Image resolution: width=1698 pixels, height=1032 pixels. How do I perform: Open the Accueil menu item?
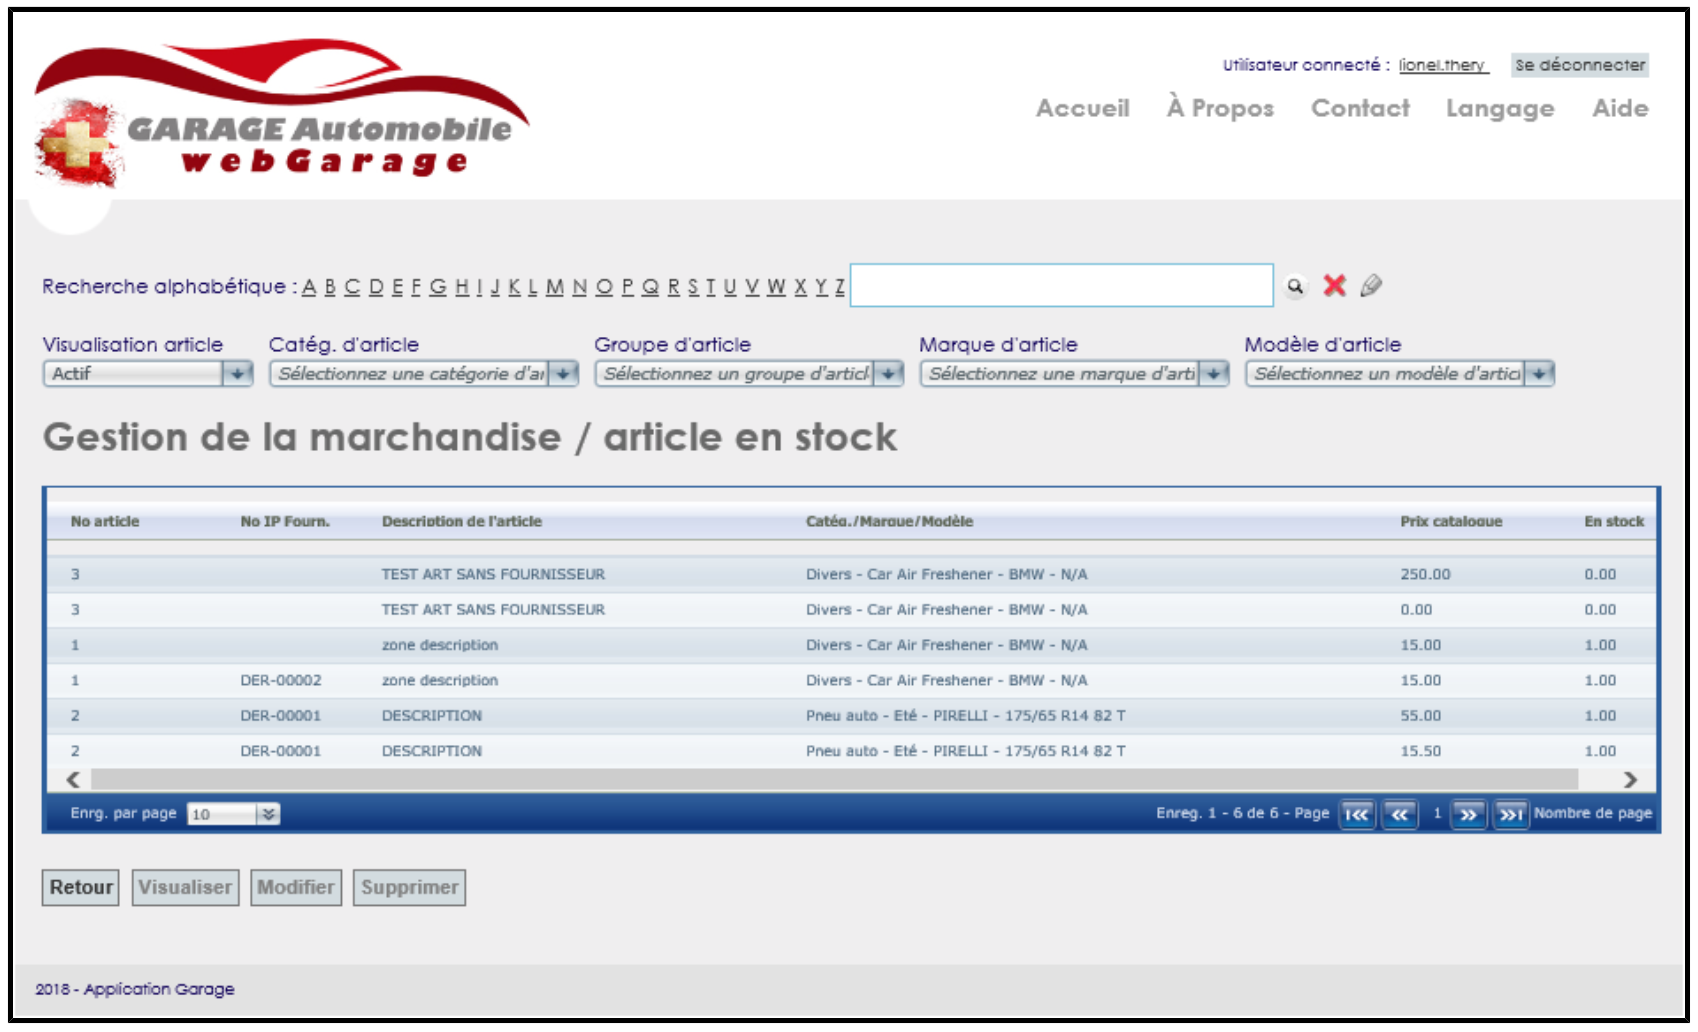(1082, 108)
